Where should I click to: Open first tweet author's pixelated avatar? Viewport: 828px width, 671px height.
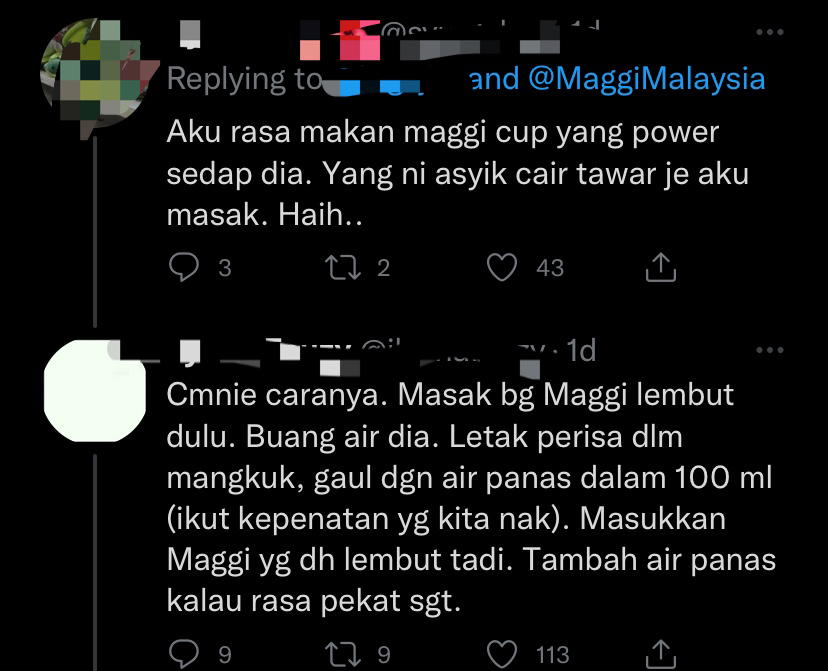pos(96,75)
